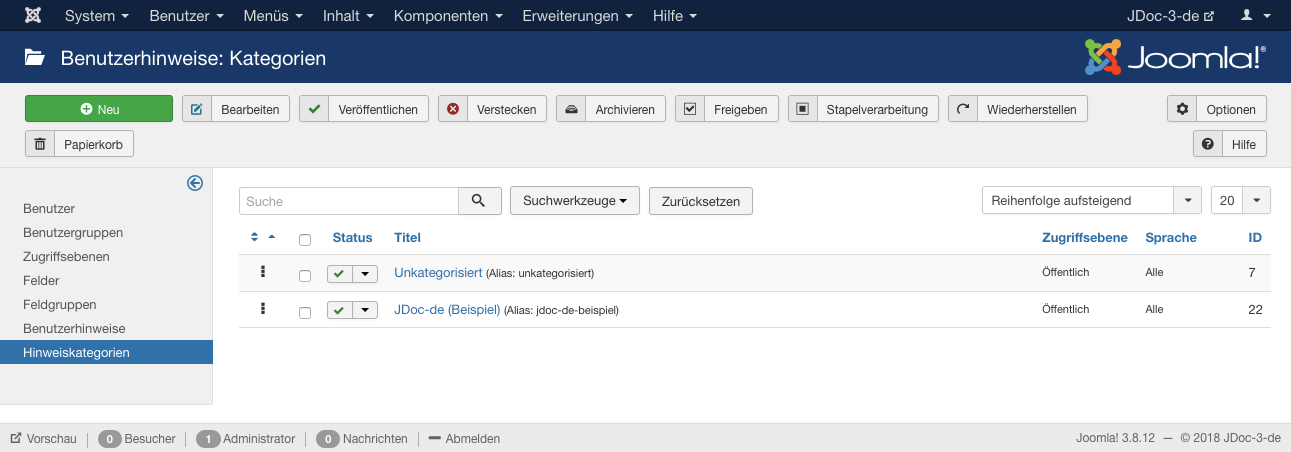Click the Hilfe question mark toolbar button
This screenshot has height=452, width=1291.
pos(1230,144)
